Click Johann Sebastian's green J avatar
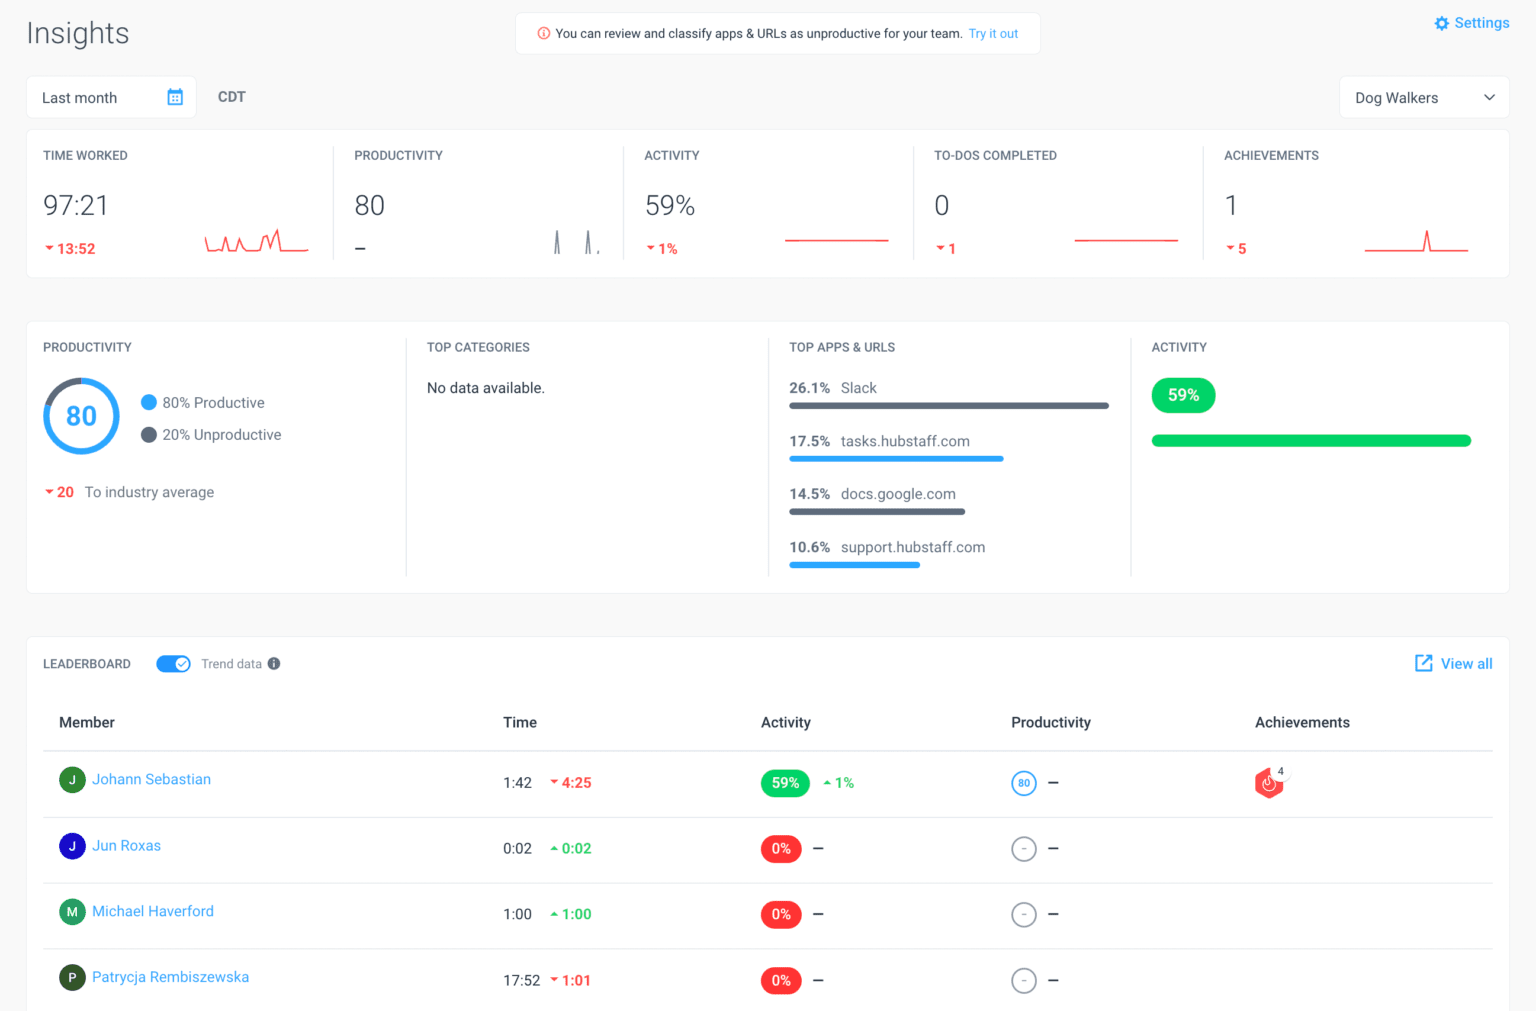1536x1011 pixels. pyautogui.click(x=72, y=779)
